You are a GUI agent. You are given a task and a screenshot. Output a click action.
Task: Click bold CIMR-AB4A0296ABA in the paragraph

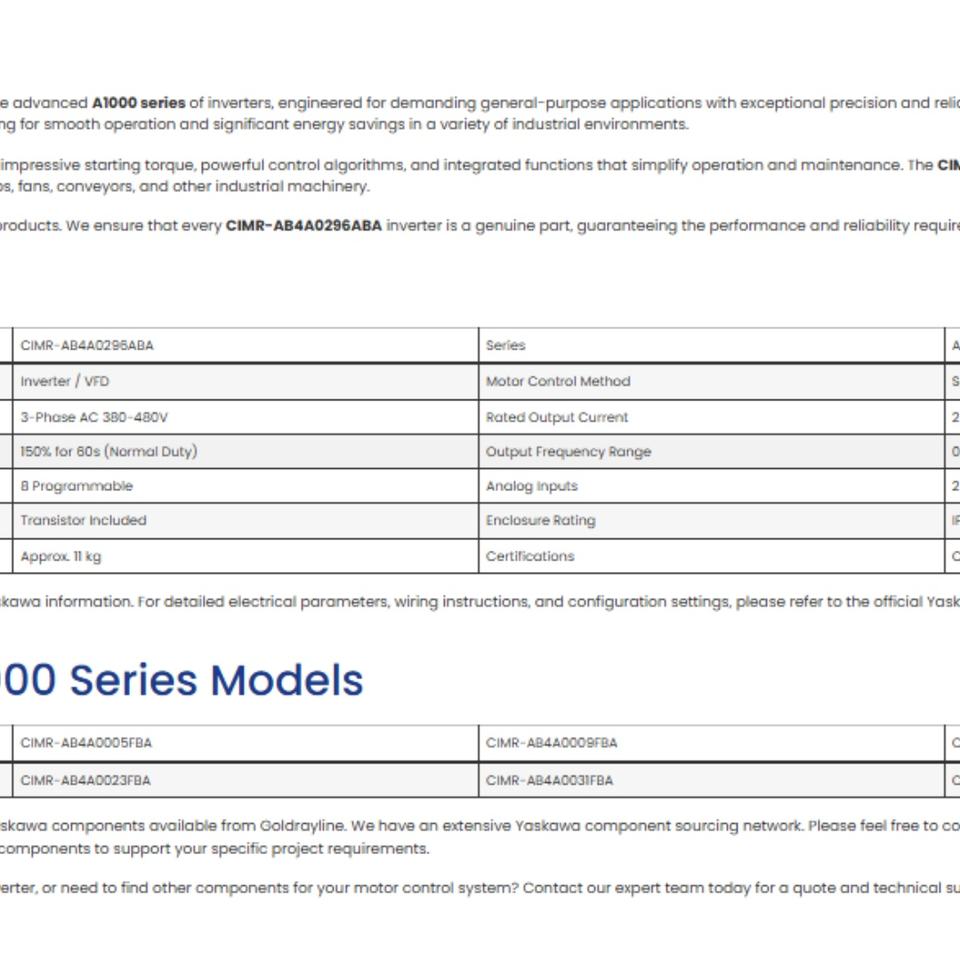coord(304,226)
